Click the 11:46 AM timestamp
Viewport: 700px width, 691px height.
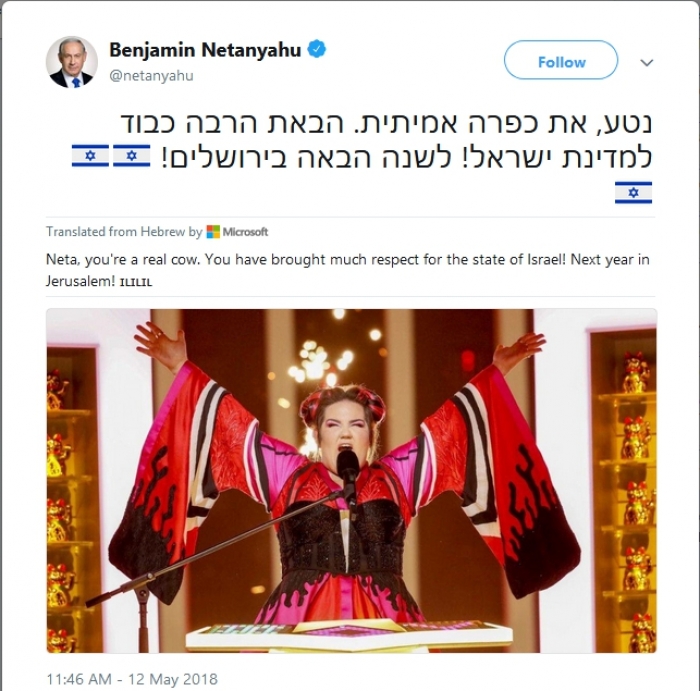[x=79, y=679]
